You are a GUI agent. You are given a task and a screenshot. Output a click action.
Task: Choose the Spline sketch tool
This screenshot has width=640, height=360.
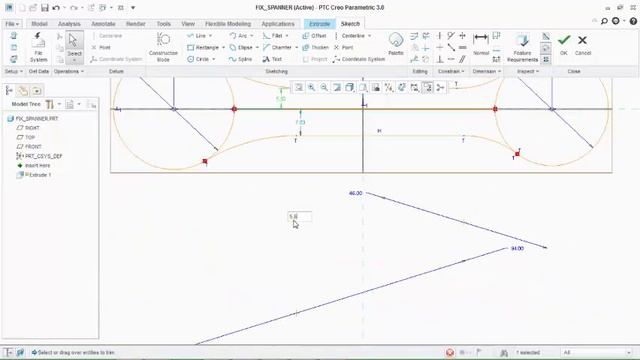(x=240, y=59)
